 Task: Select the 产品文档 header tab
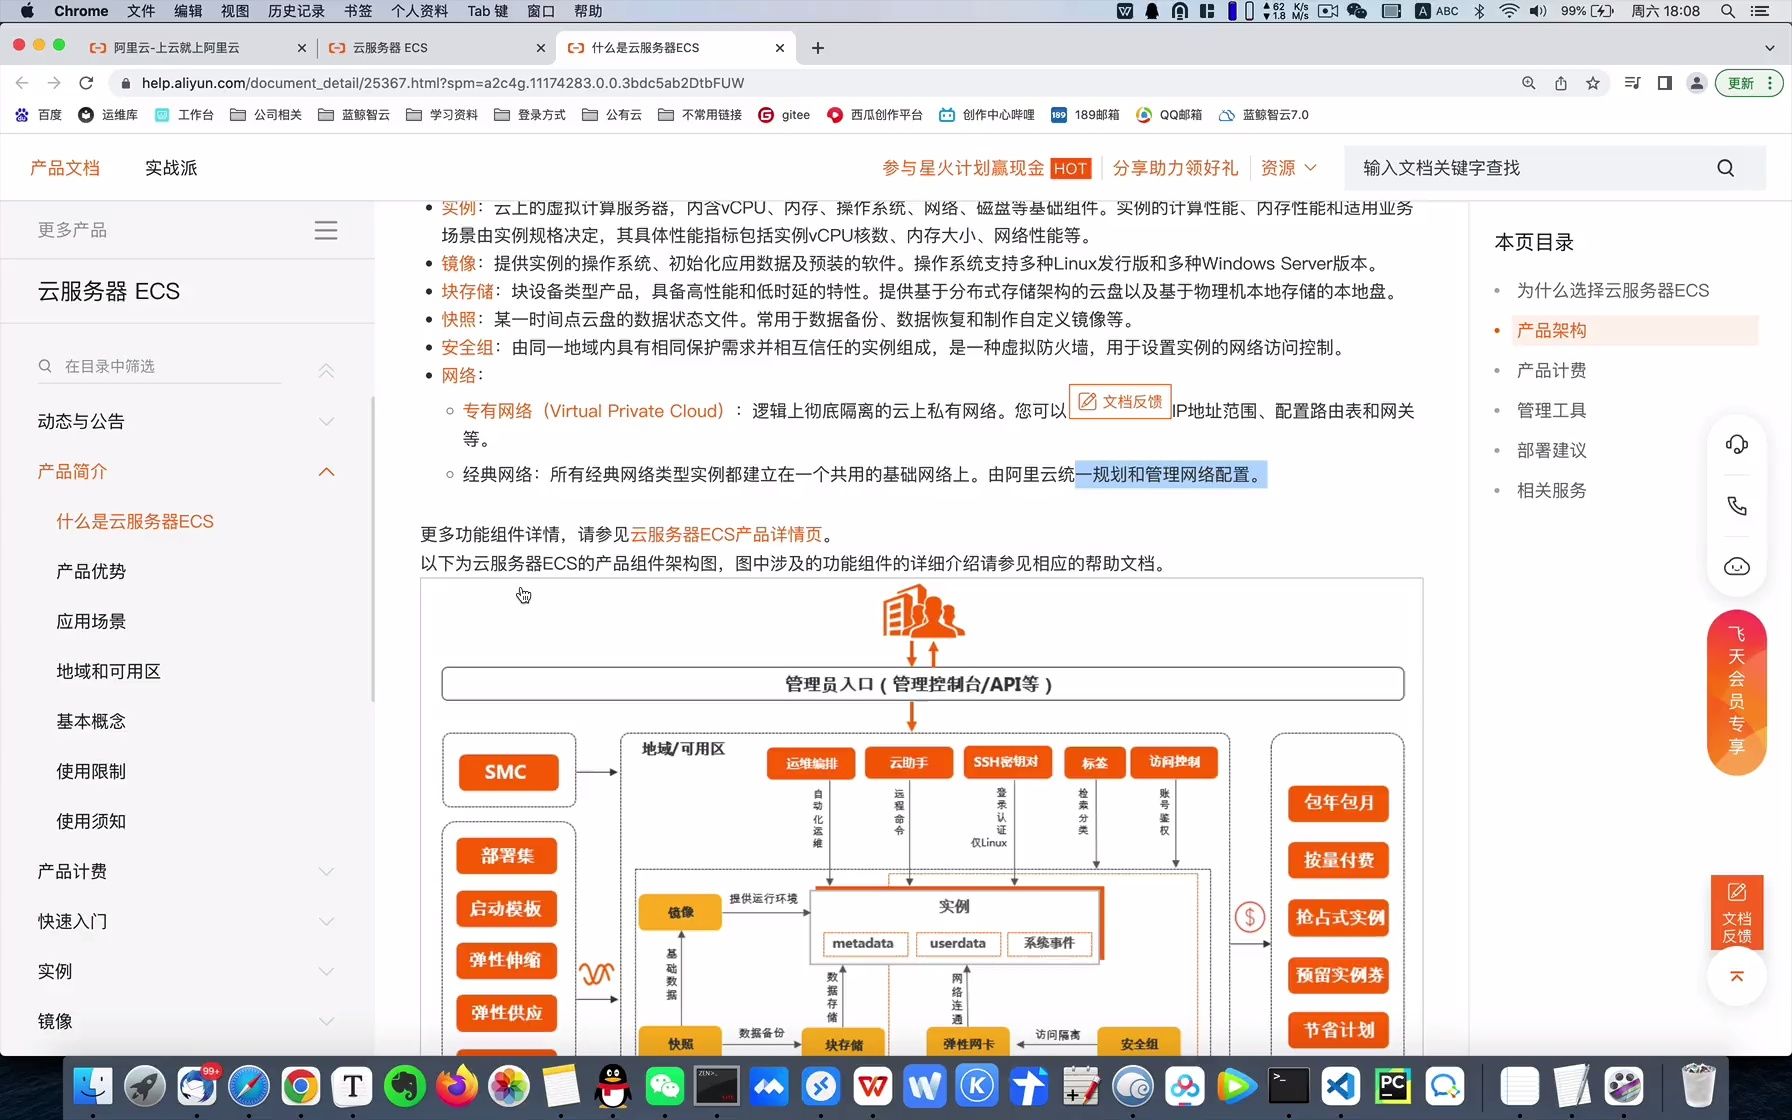[x=65, y=168]
